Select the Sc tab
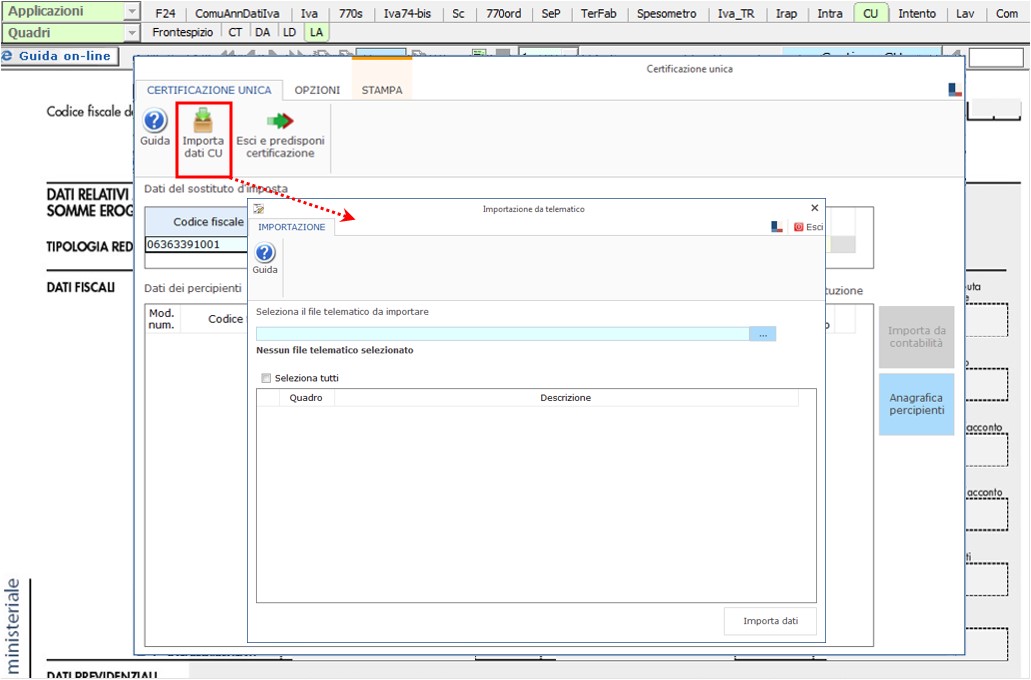 tap(458, 13)
